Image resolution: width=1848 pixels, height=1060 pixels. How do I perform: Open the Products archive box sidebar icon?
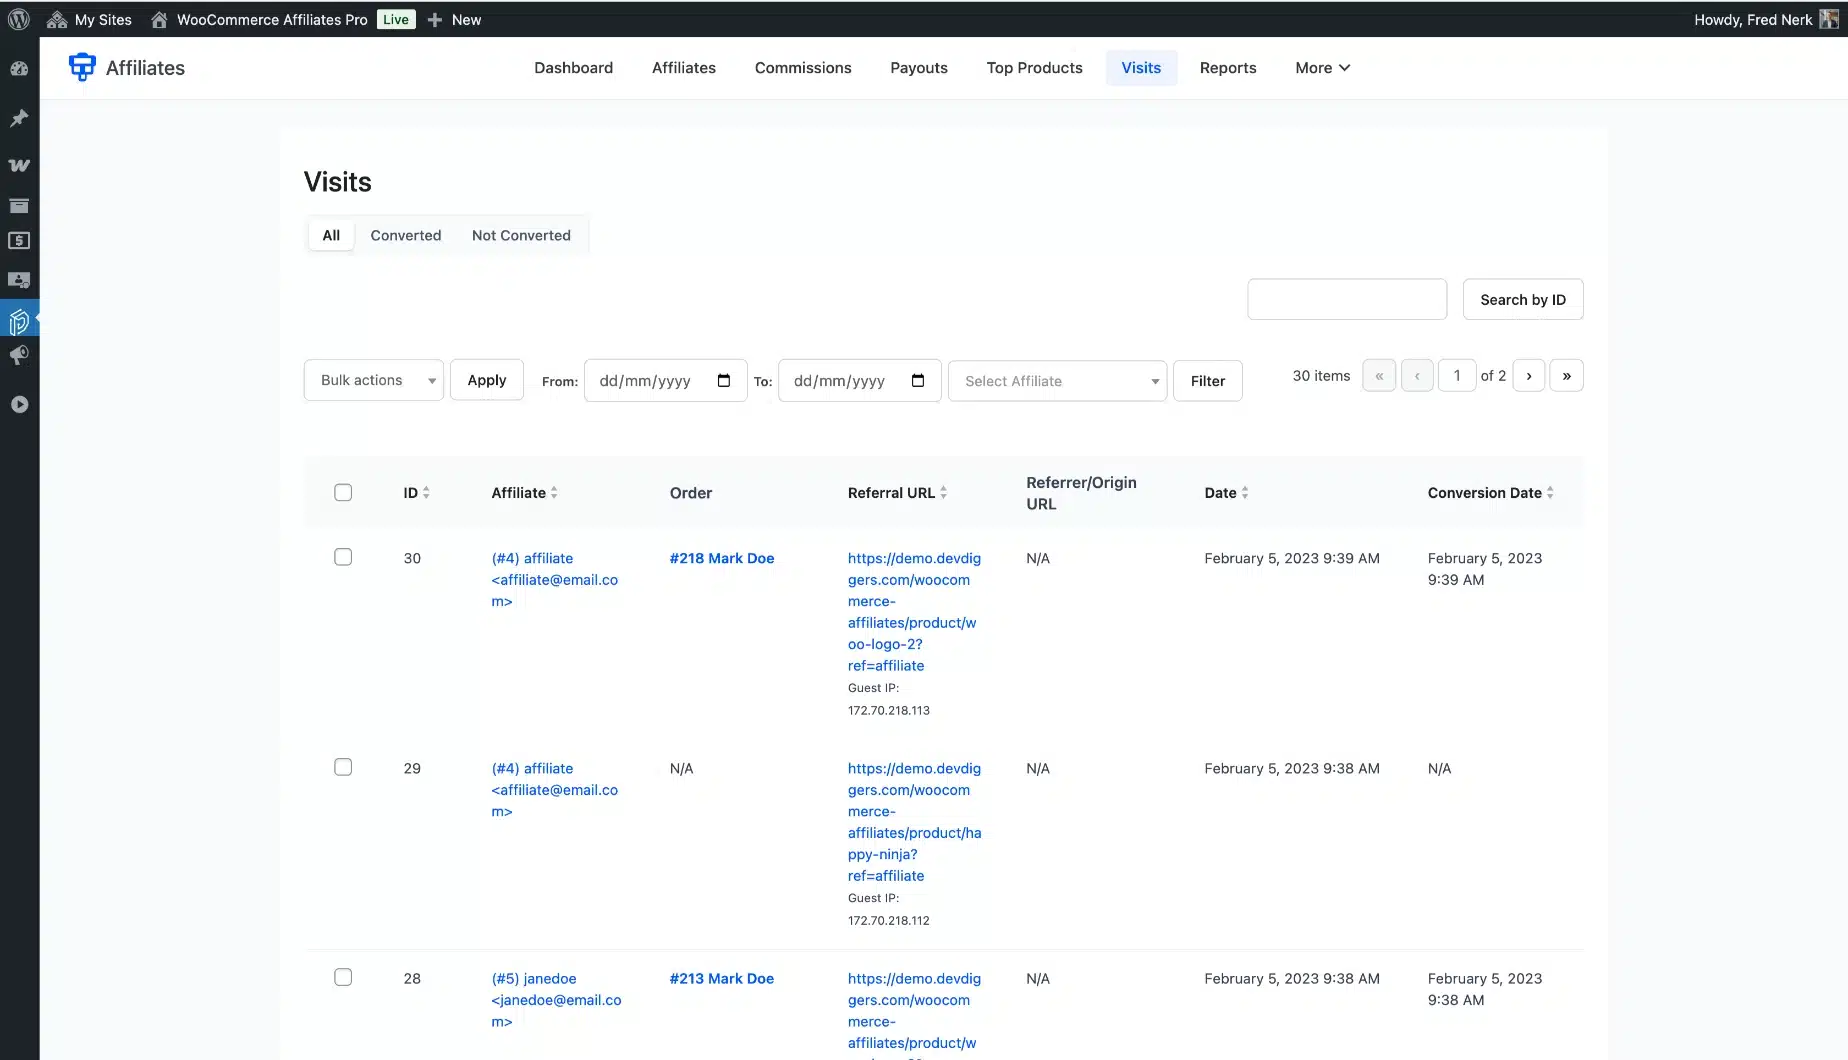tap(19, 206)
